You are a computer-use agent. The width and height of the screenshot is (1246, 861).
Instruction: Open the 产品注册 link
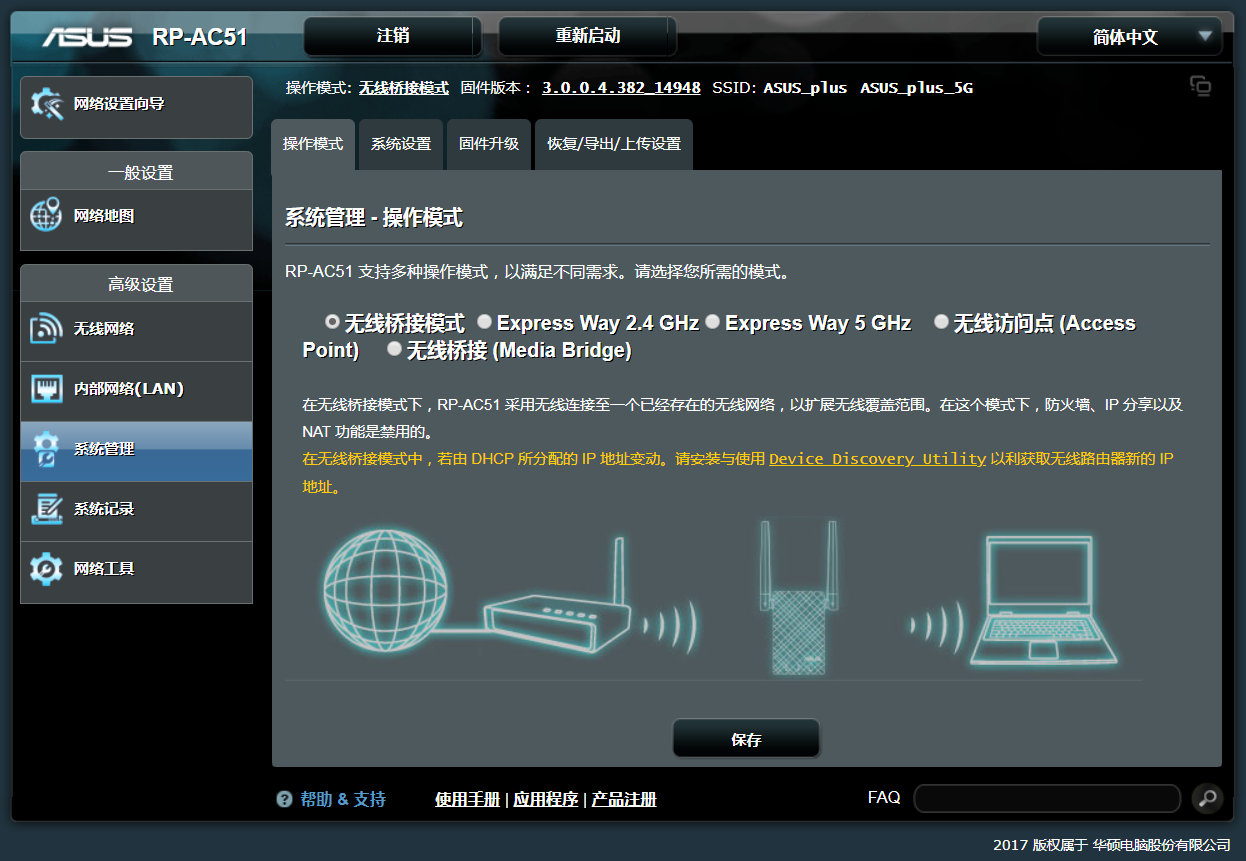[x=624, y=799]
